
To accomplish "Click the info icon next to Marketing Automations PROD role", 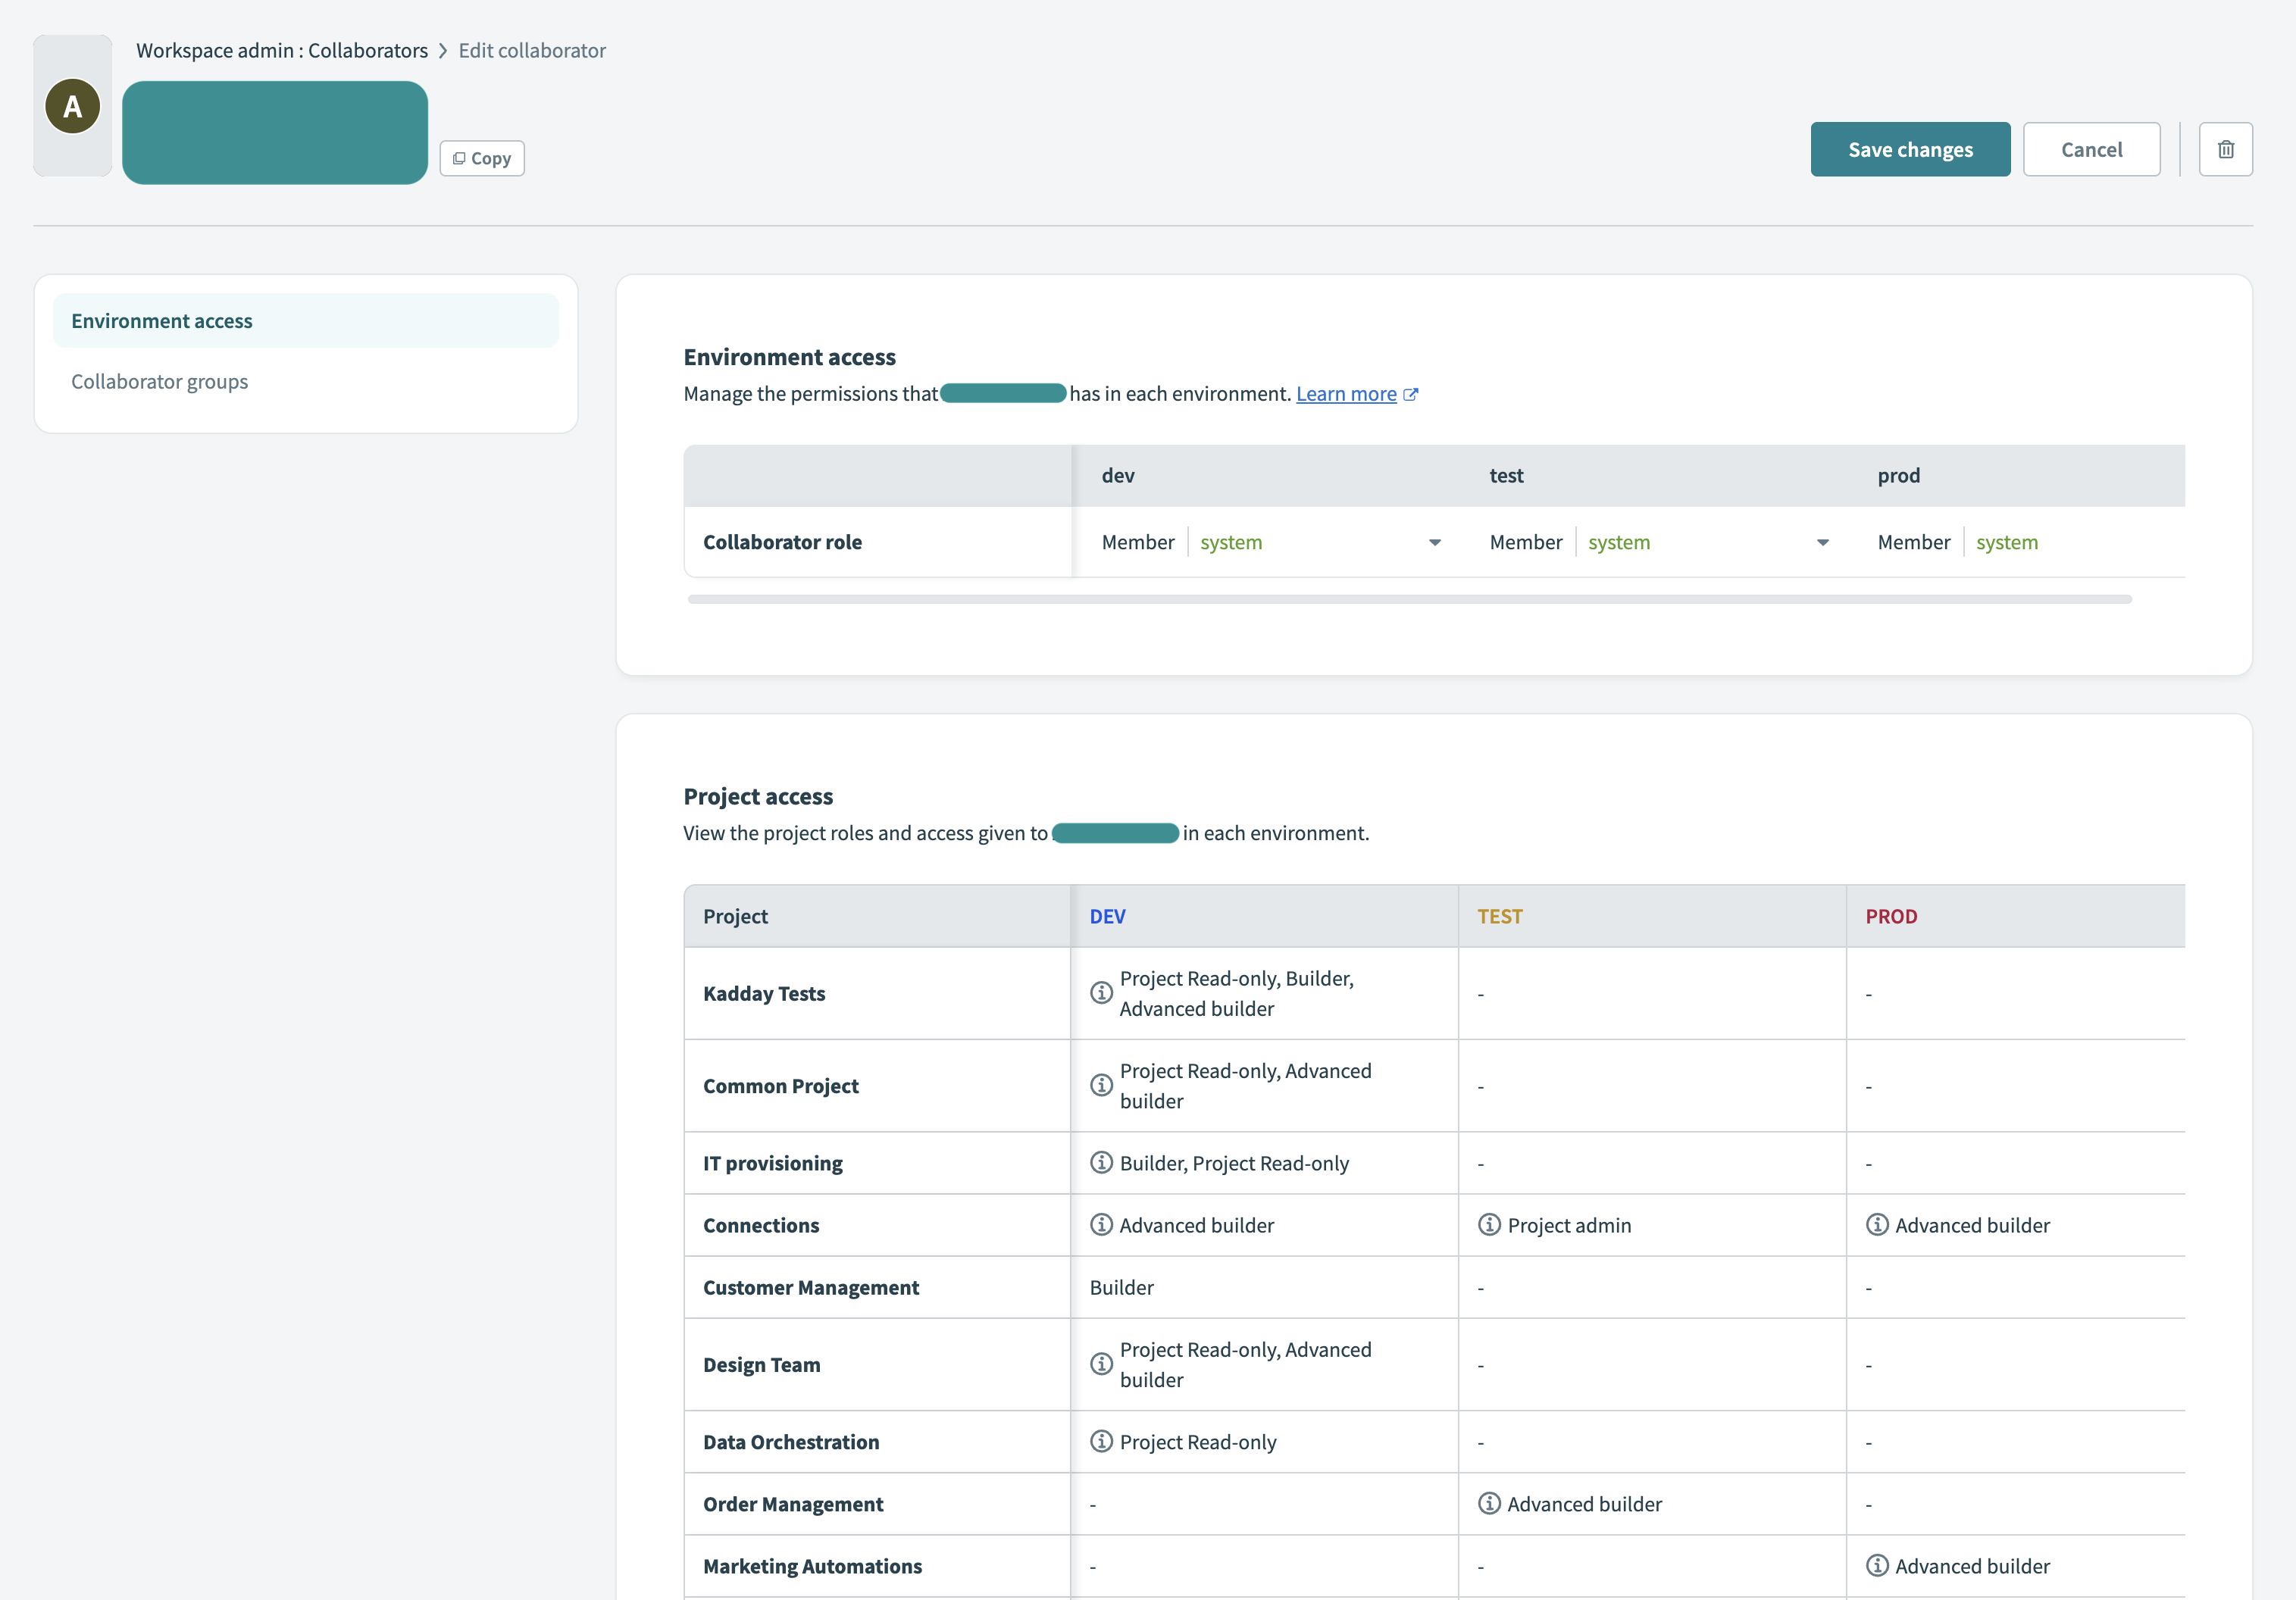I will (x=1877, y=1566).
